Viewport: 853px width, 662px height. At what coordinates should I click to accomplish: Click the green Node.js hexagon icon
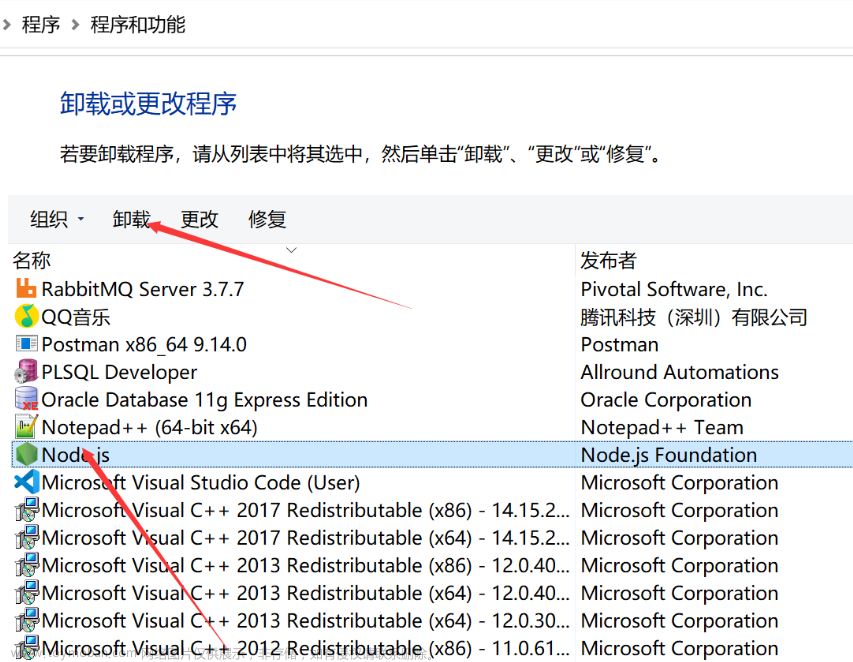pos(26,455)
